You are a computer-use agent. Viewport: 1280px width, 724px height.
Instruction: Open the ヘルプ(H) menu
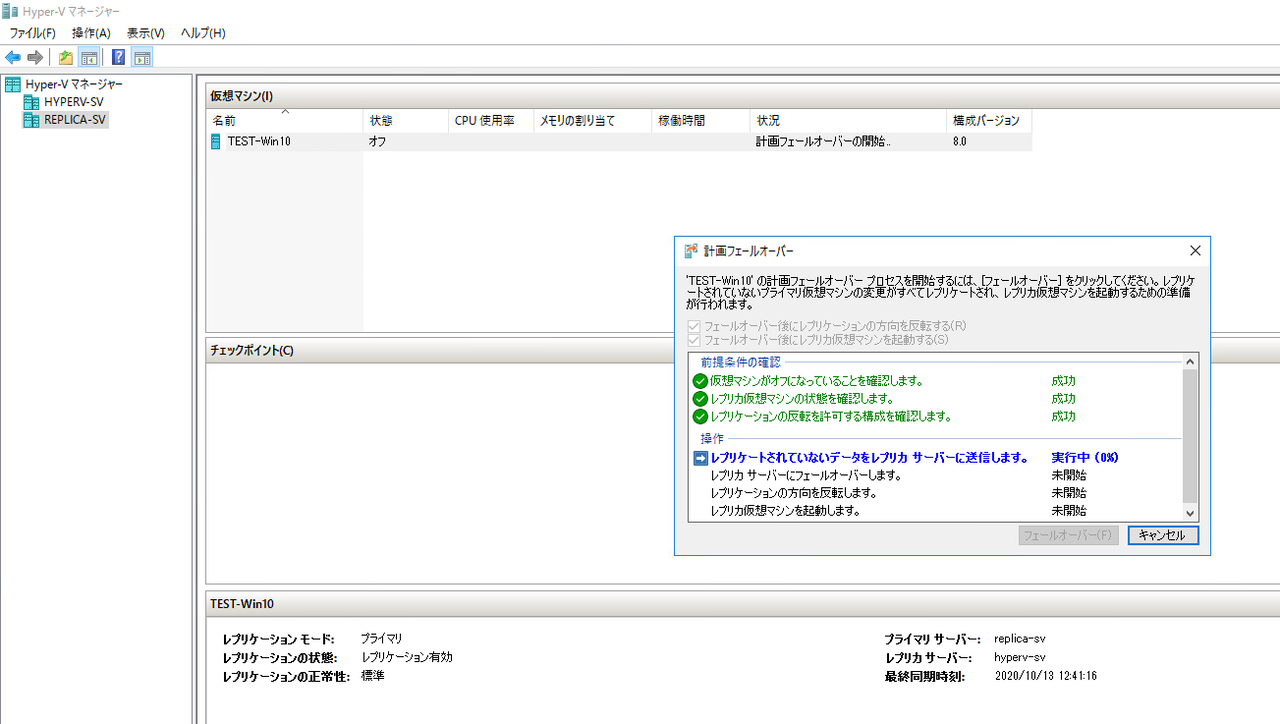[203, 33]
